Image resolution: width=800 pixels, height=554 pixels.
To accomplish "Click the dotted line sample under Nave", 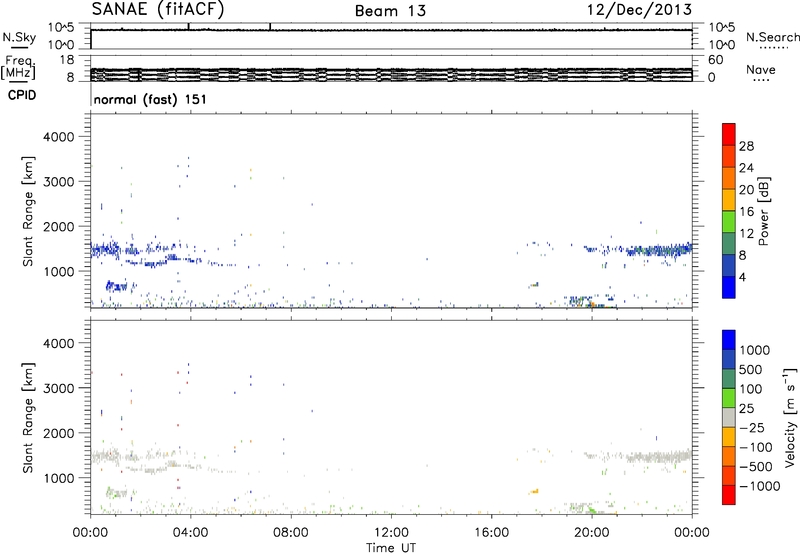I will point(761,80).
